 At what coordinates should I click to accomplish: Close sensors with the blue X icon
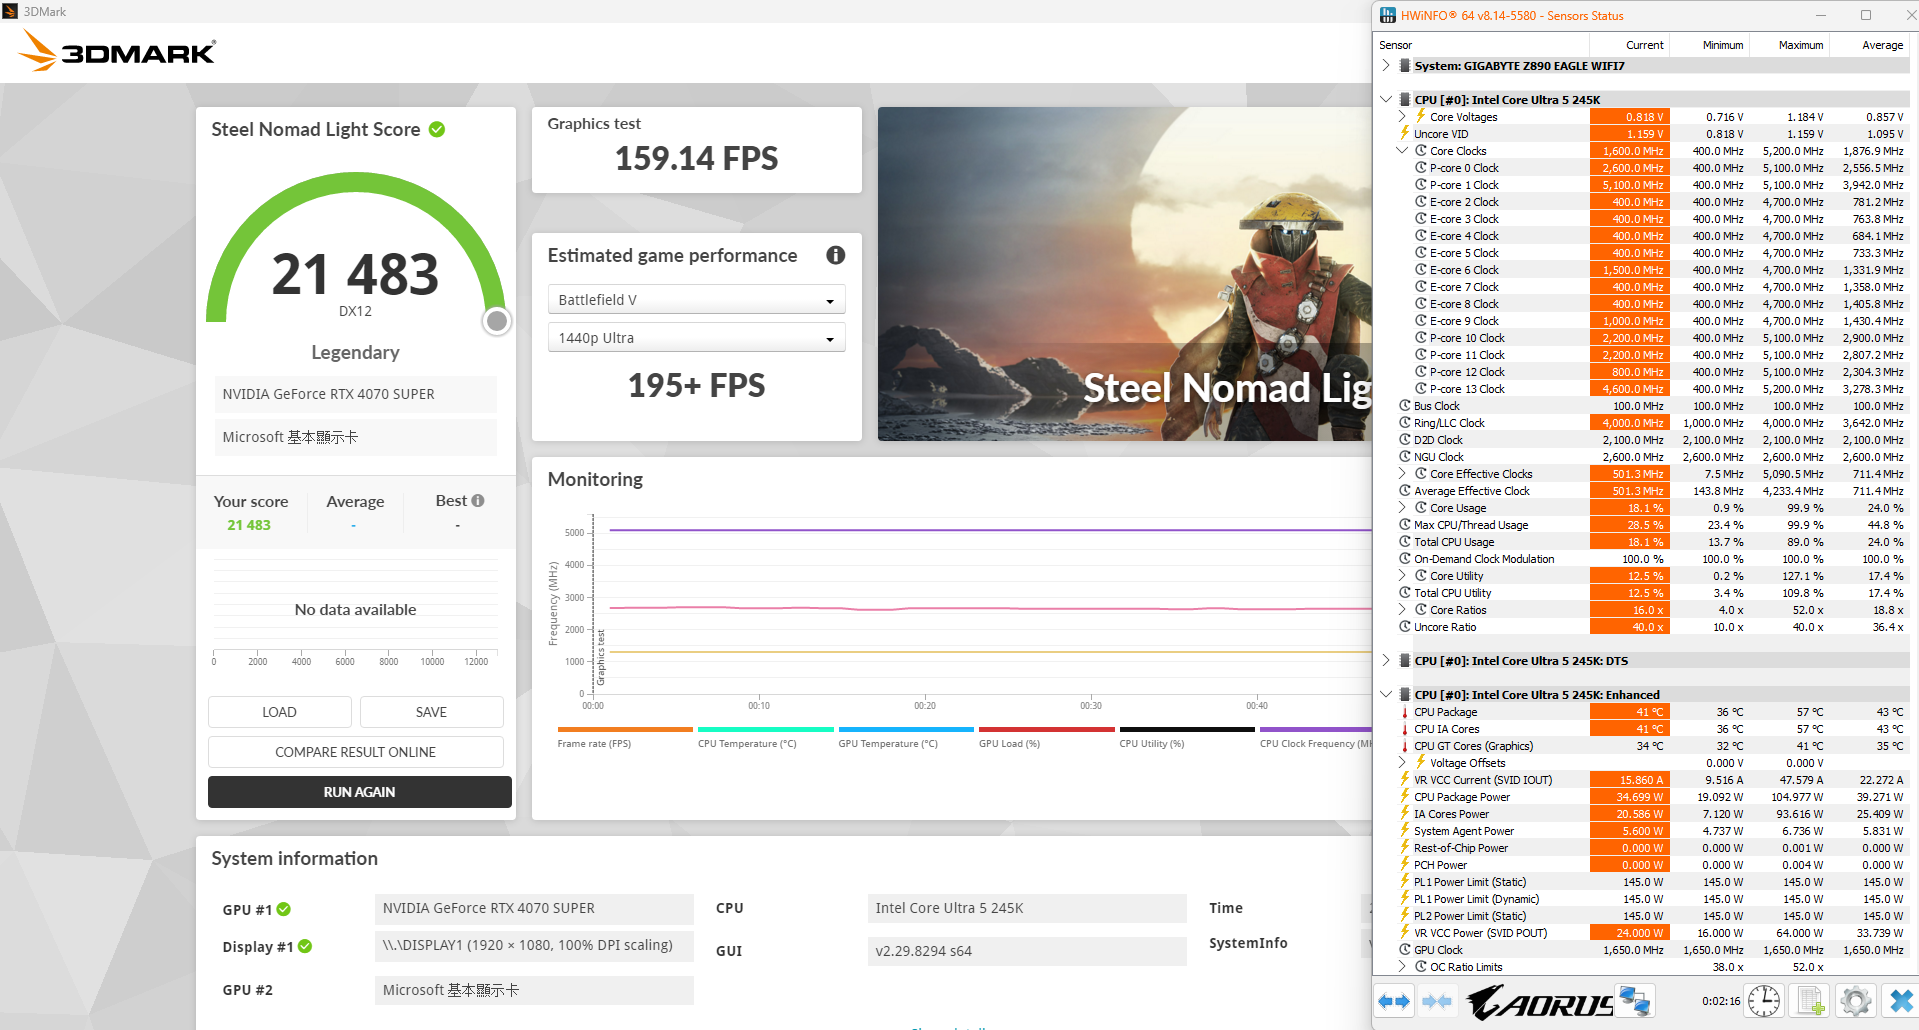1900,1001
